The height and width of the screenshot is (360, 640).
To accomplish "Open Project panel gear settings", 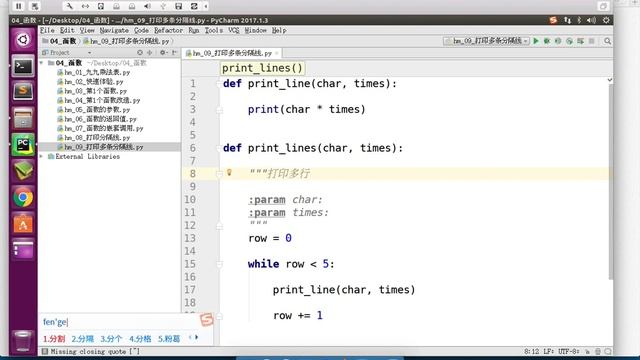I will pos(163,53).
